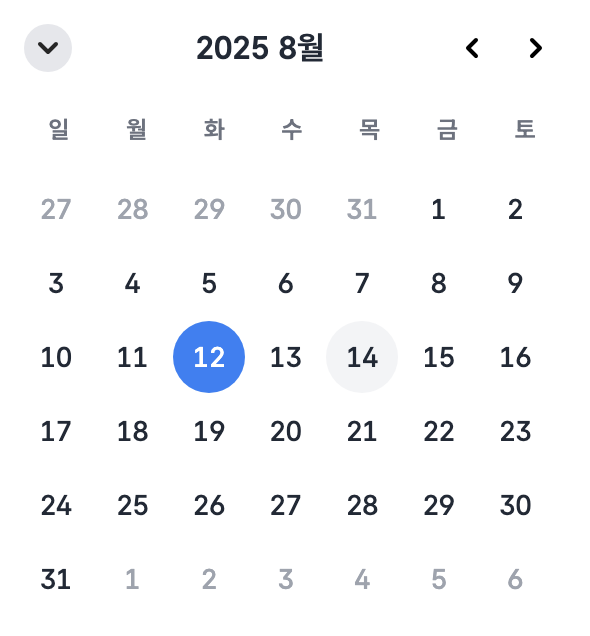The image size is (590, 636).
Task: Pick August 19 below selected date
Action: 209,431
